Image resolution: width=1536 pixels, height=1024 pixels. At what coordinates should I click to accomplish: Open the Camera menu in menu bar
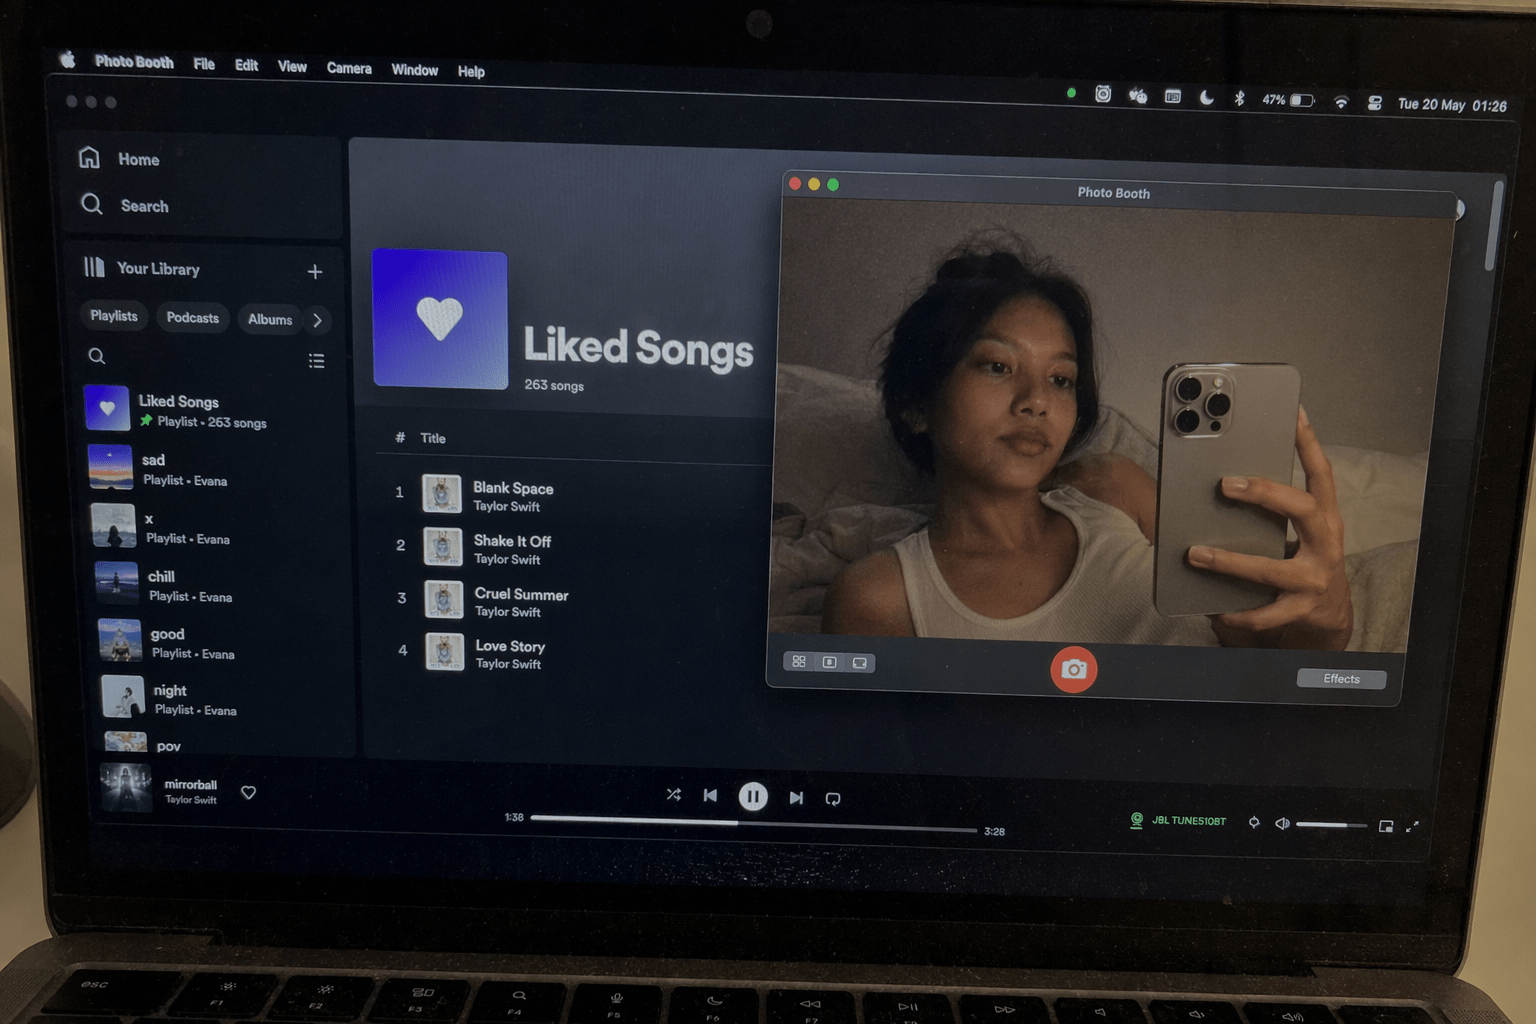(349, 68)
